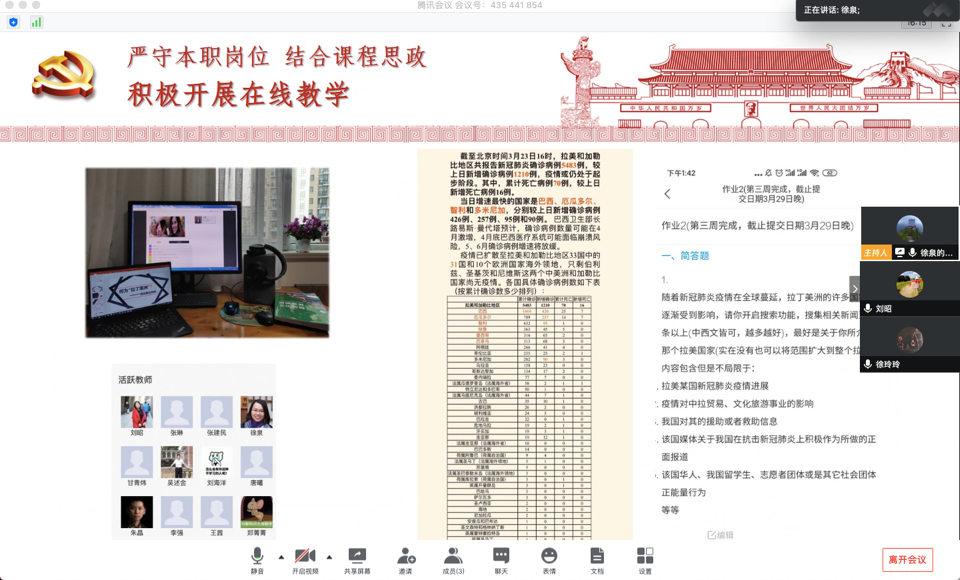The width and height of the screenshot is (960, 580).
Task: Show the 成员(3) members list
Action: [453, 559]
